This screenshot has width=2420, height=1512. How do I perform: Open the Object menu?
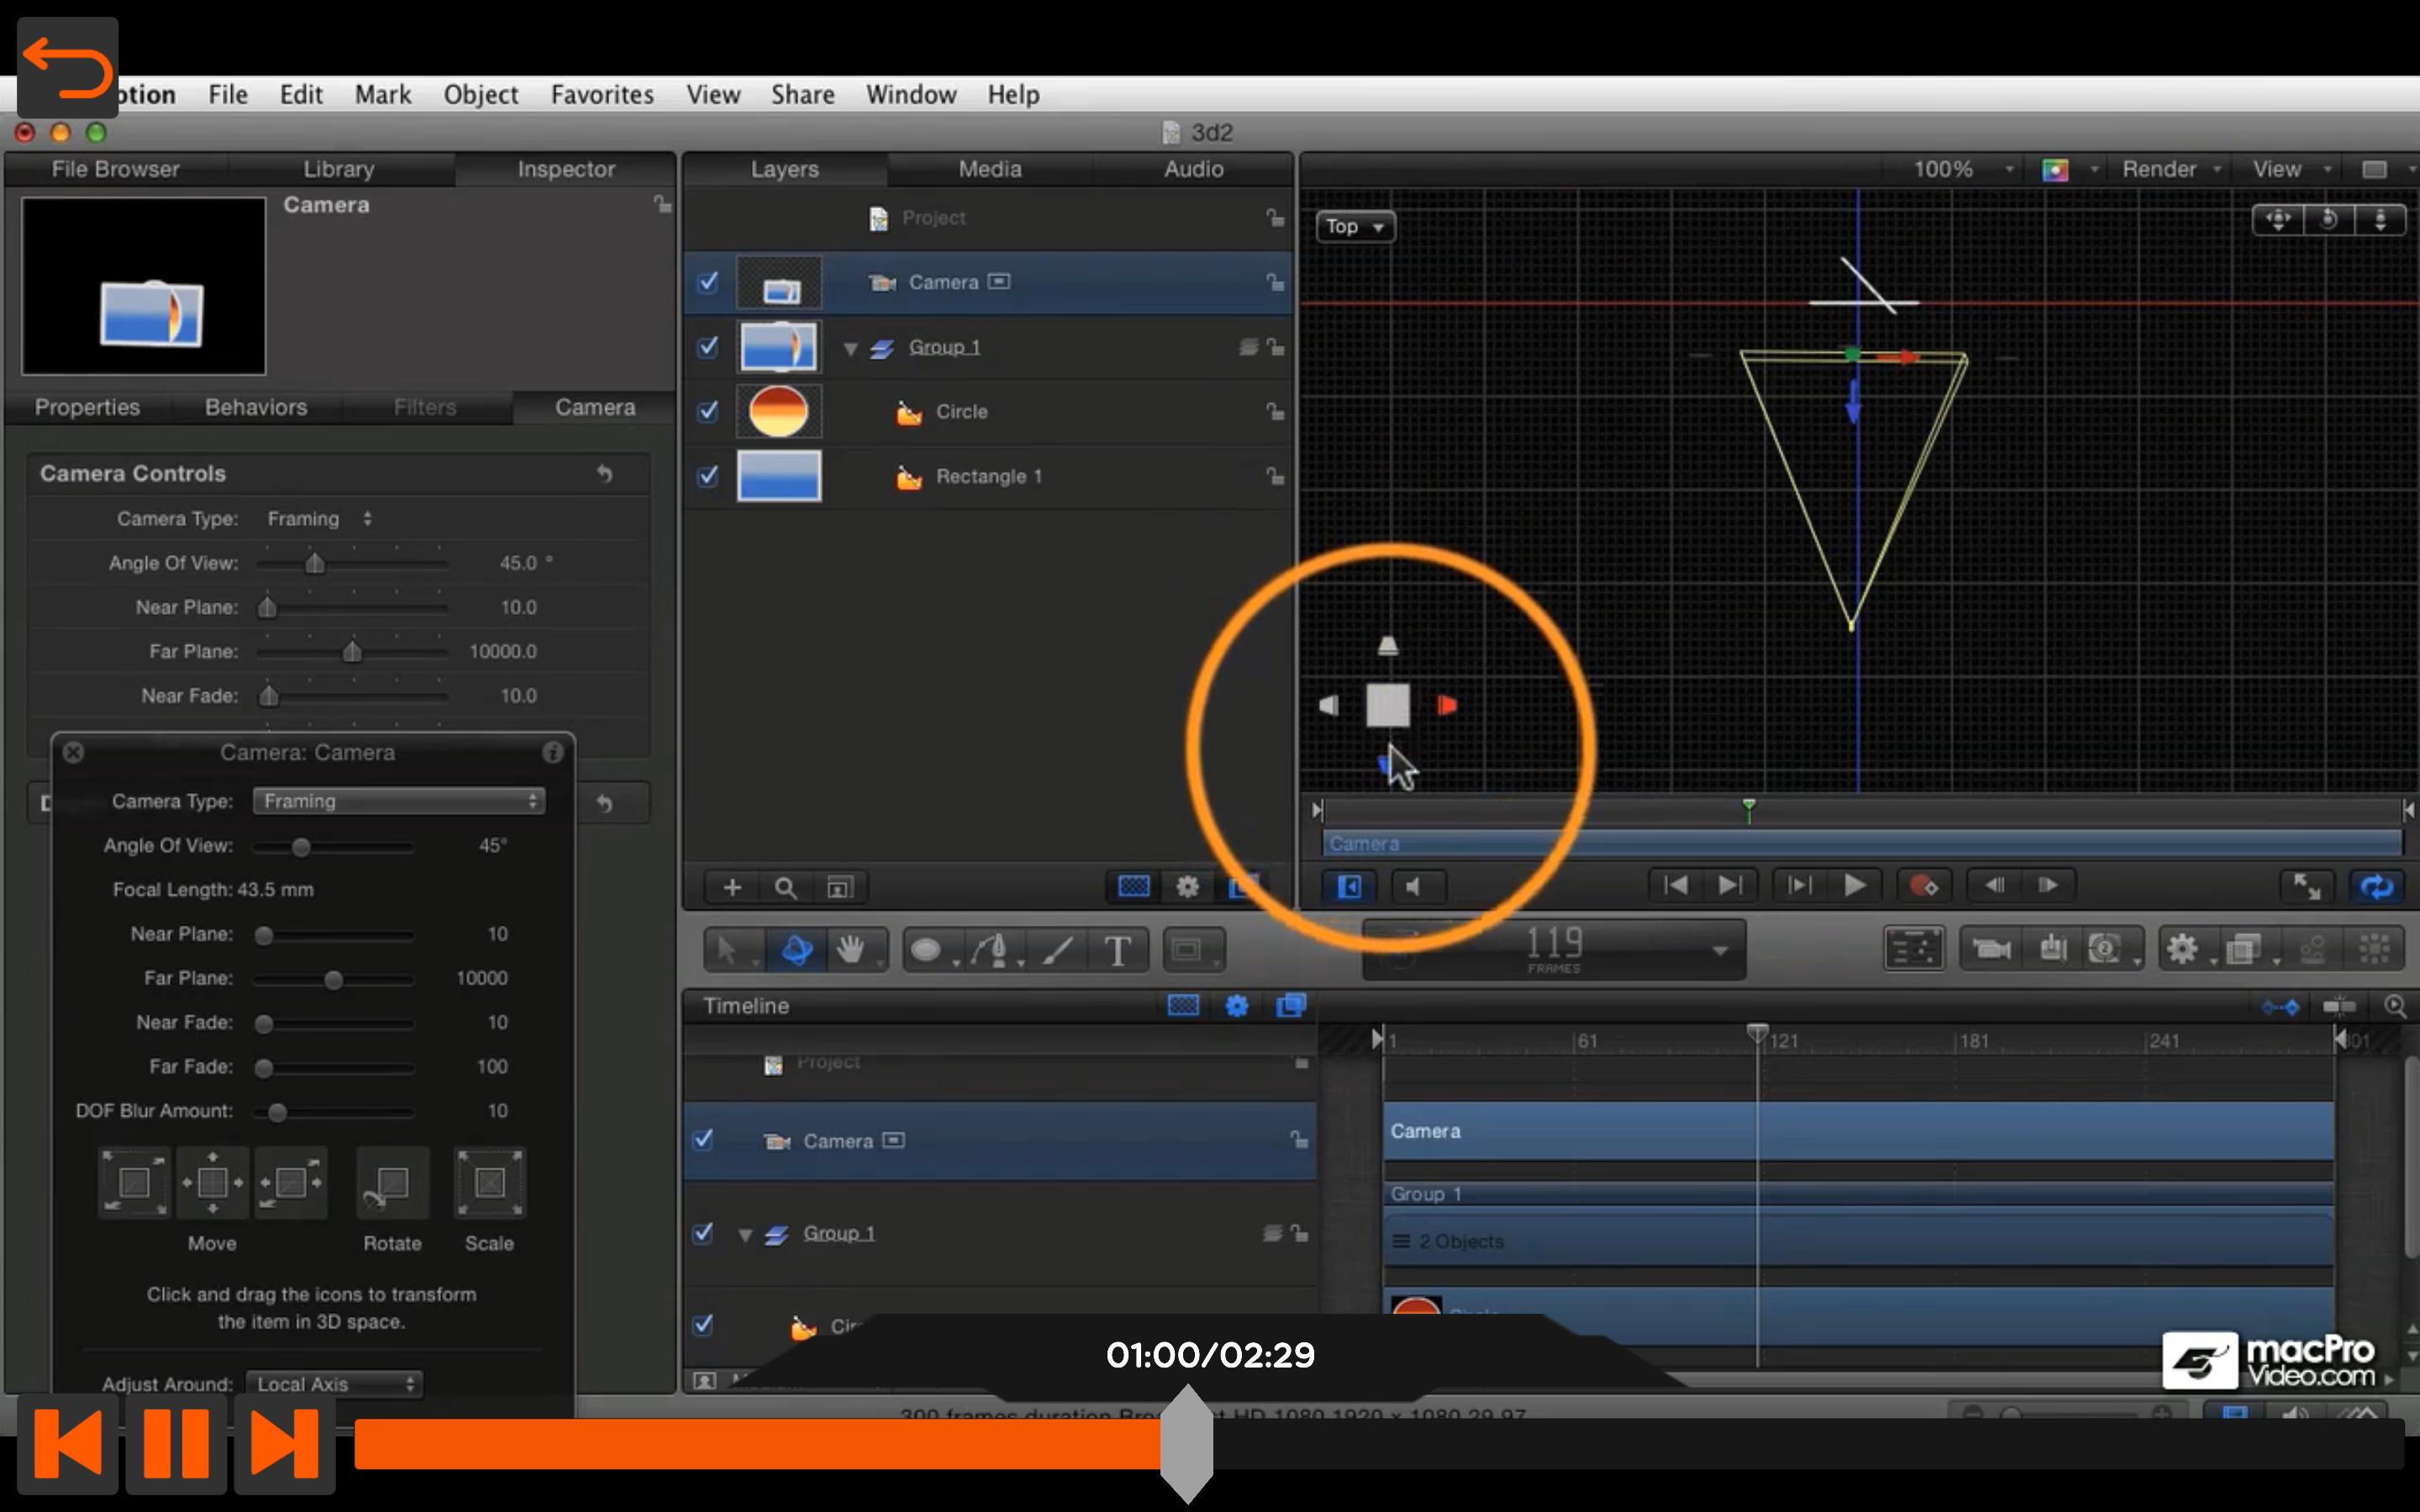(481, 94)
